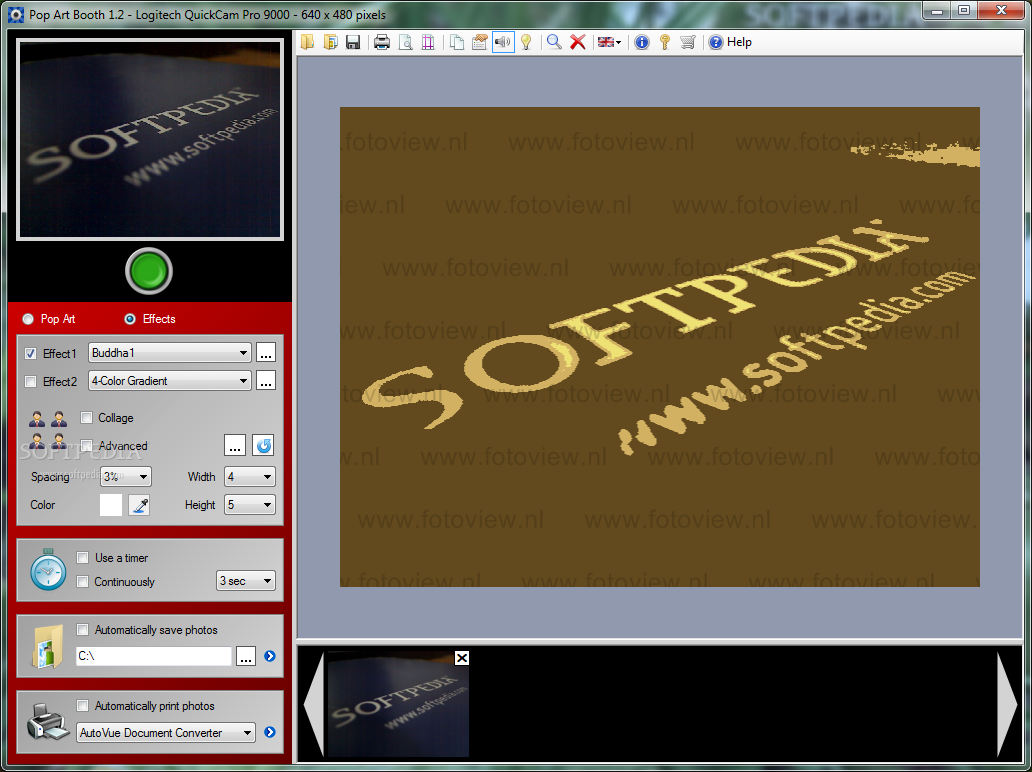This screenshot has width=1032, height=772.
Task: Pick a color with the eyedropper icon
Action: coord(139,505)
